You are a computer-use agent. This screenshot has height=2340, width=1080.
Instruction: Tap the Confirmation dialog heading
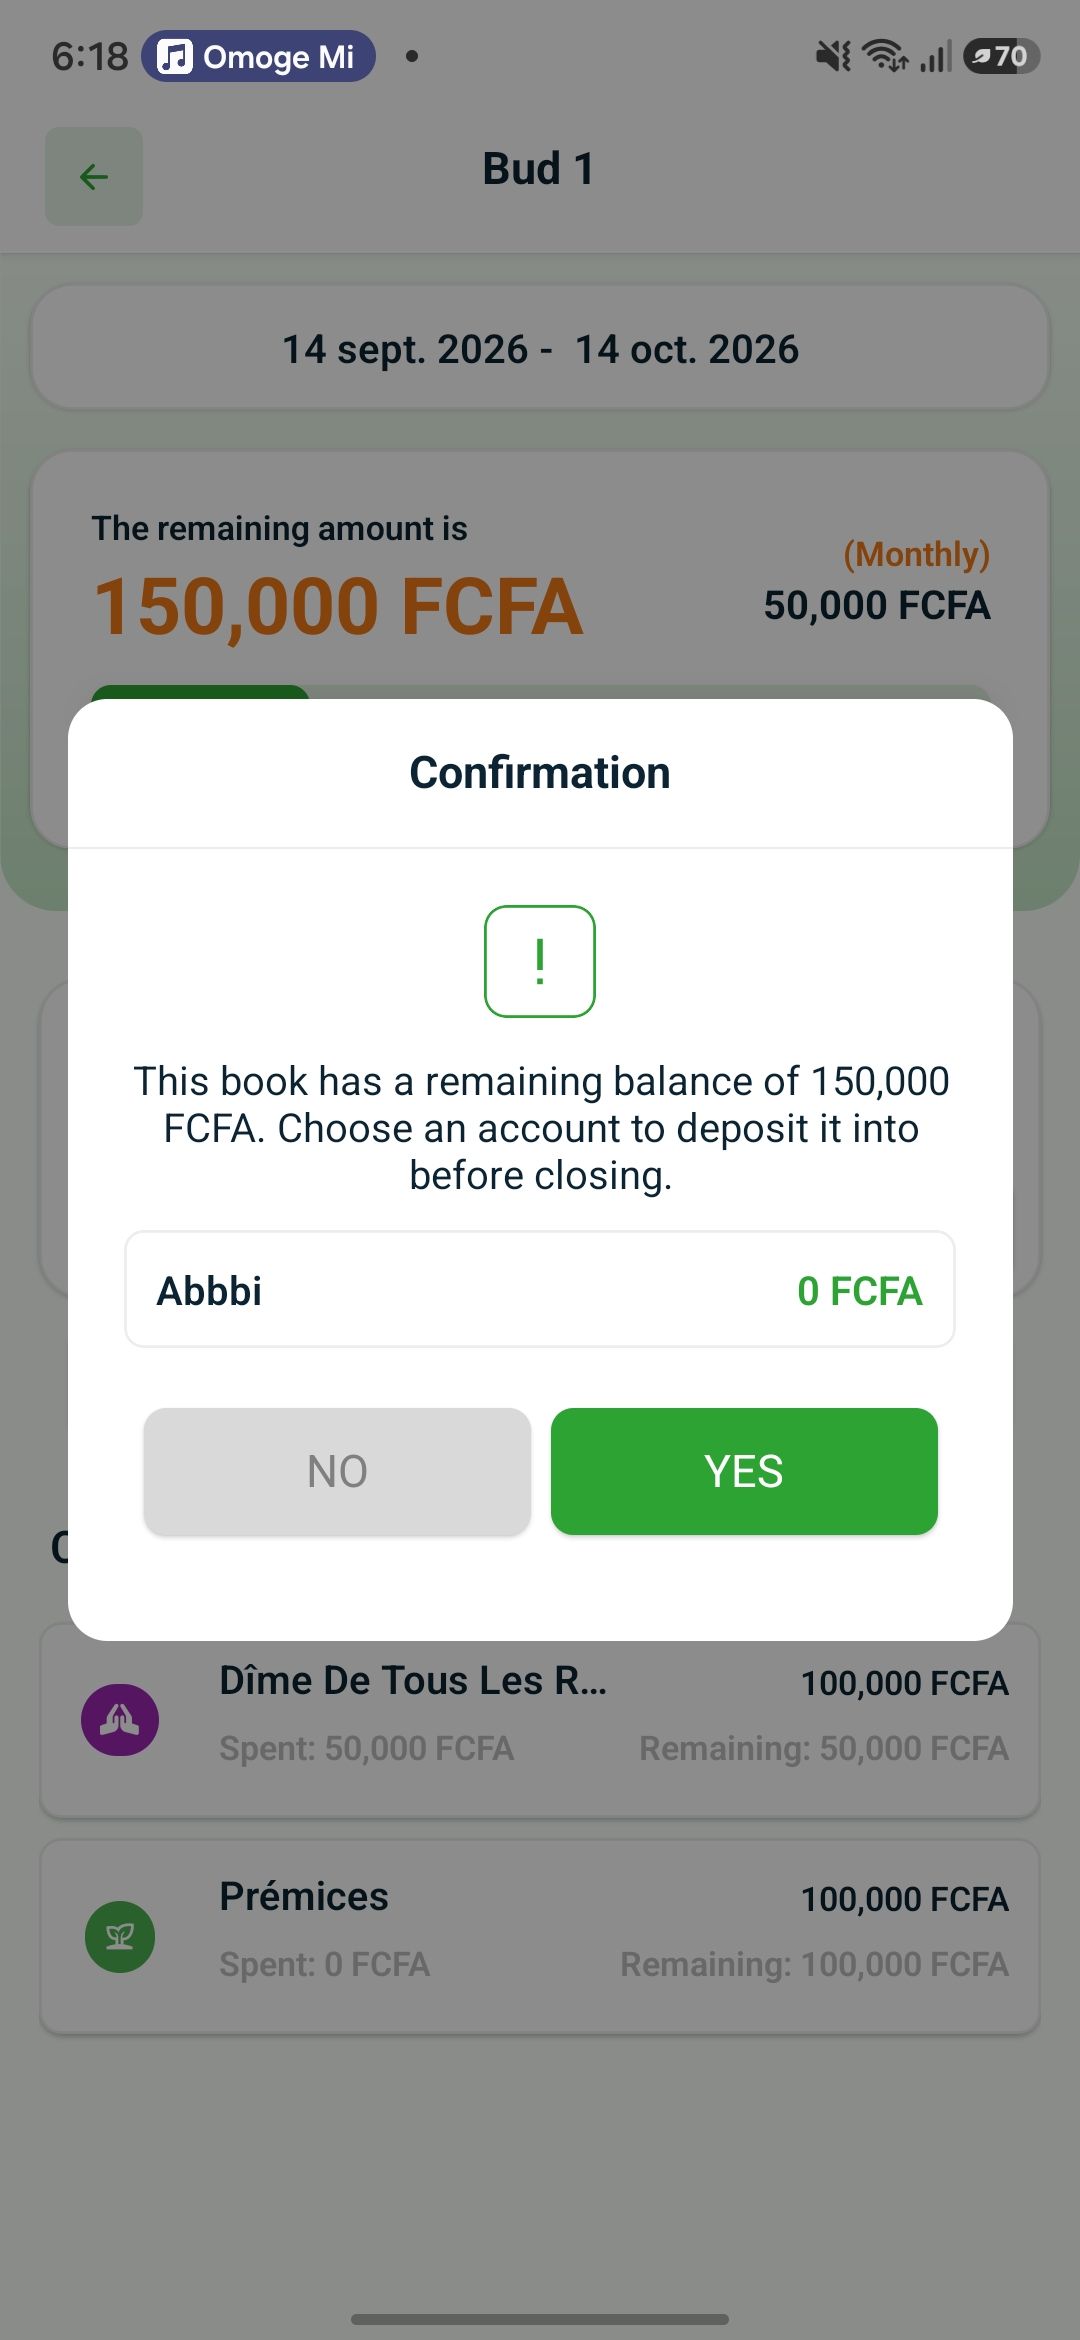point(540,772)
